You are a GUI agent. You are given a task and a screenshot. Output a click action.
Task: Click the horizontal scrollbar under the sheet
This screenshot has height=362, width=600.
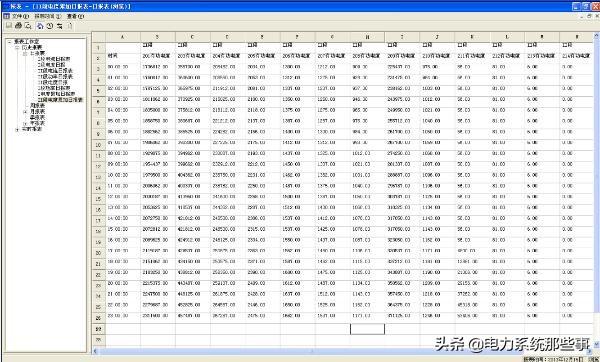click(342, 350)
